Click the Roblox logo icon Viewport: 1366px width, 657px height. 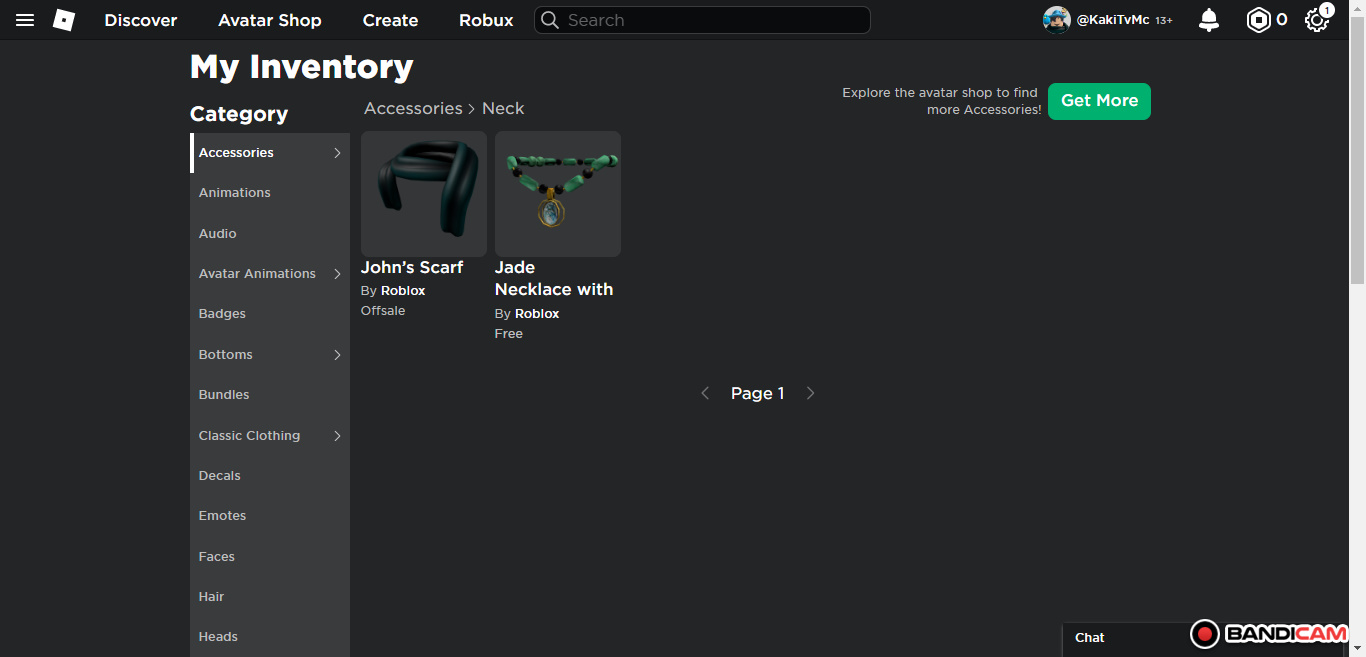click(x=64, y=20)
